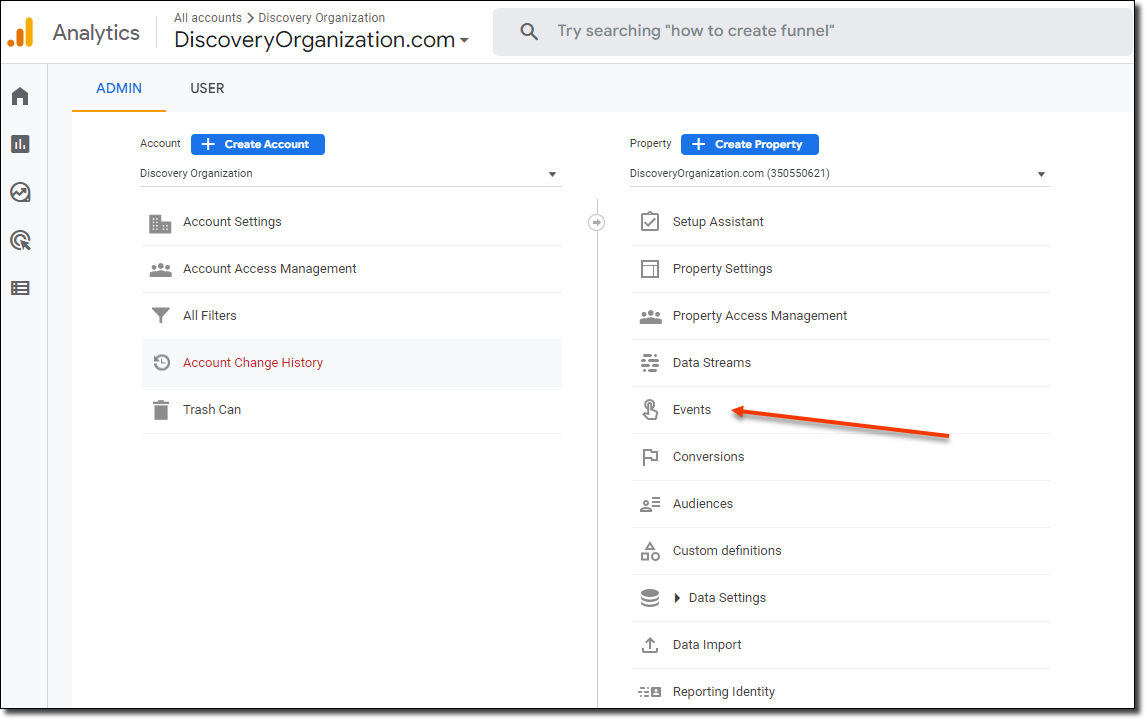Click the search magnifier icon
The width and height of the screenshot is (1145, 719).
(529, 31)
